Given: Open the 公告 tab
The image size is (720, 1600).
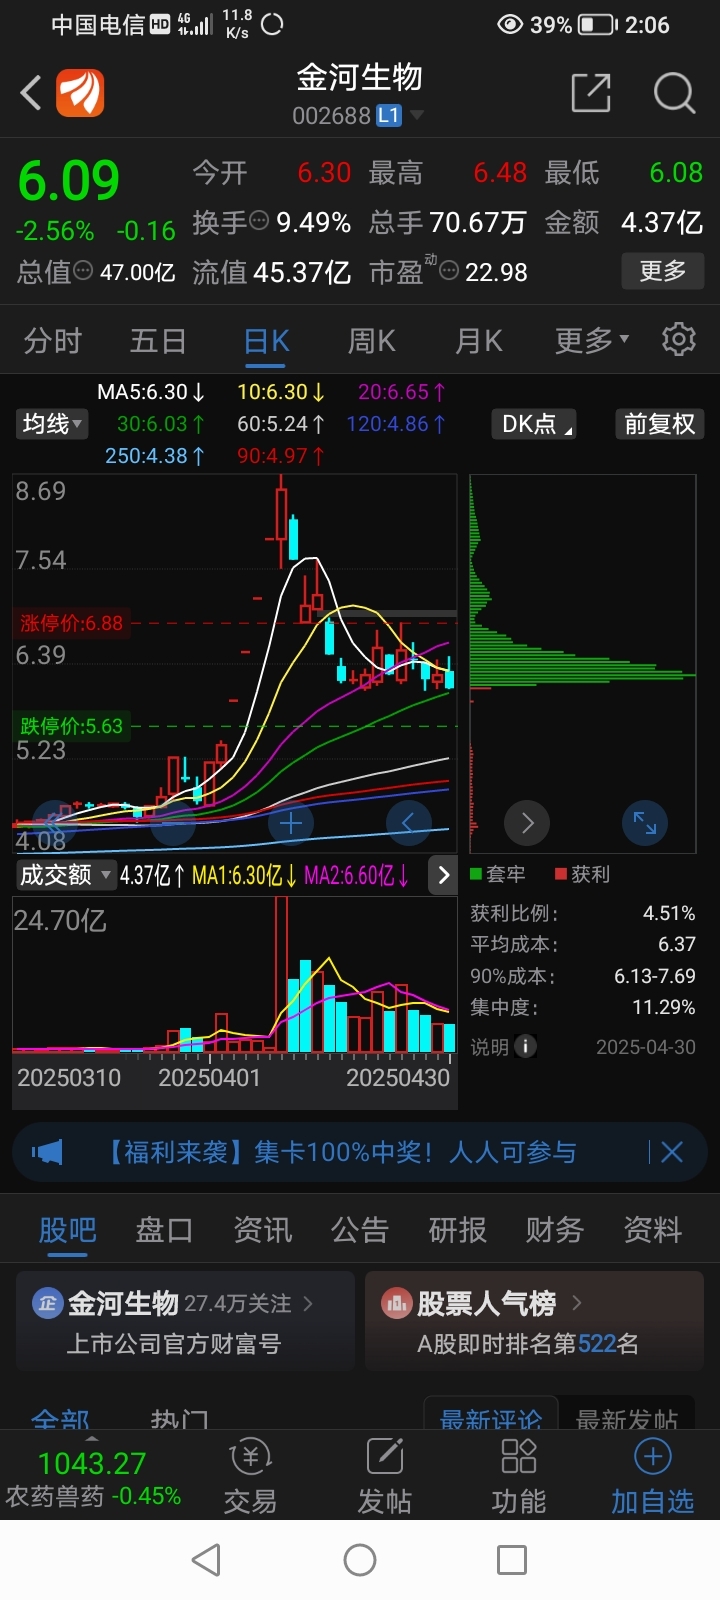Looking at the screenshot, I should pyautogui.click(x=360, y=1229).
